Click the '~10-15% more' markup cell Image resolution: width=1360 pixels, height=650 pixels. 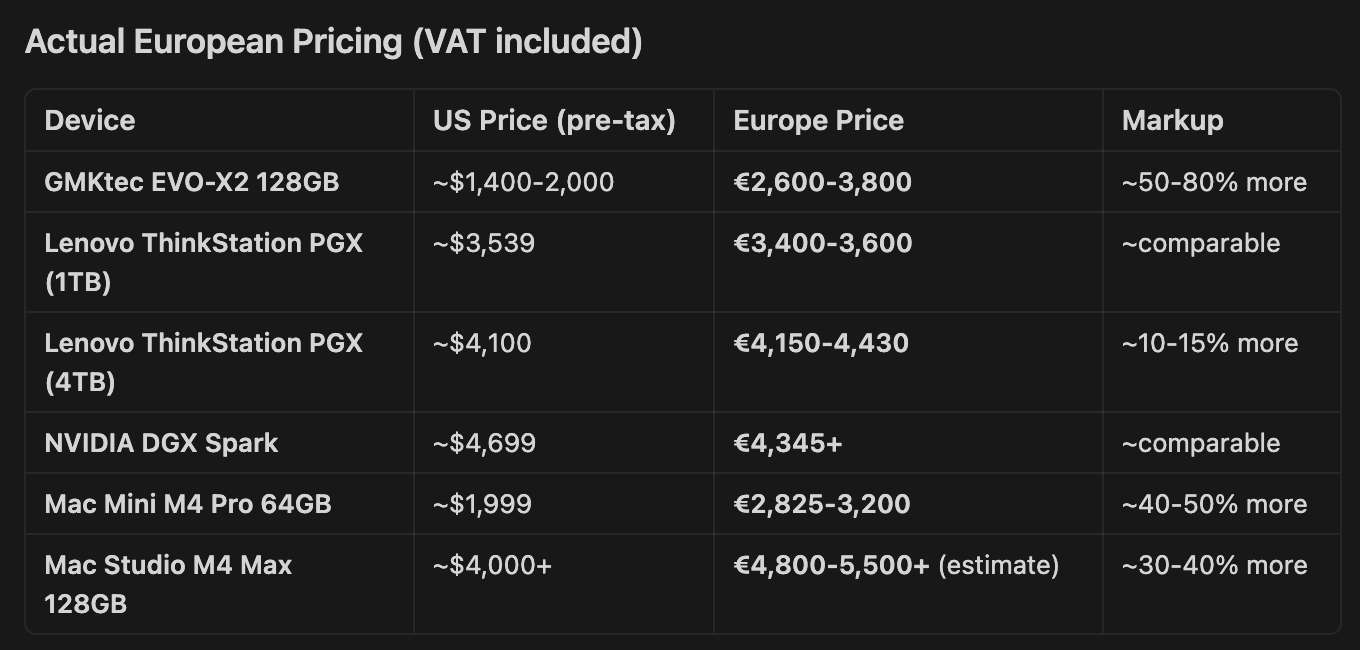[x=1210, y=343]
